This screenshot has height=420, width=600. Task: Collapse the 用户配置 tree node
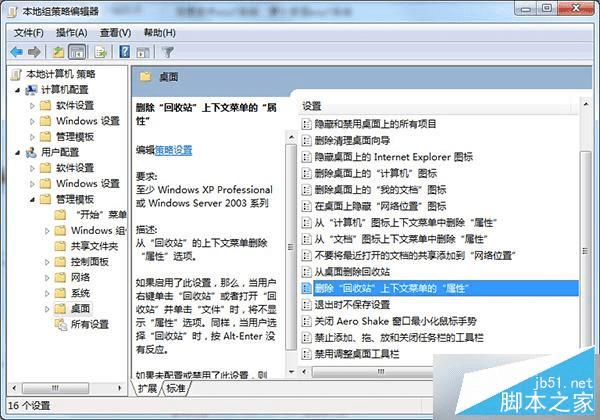18,153
